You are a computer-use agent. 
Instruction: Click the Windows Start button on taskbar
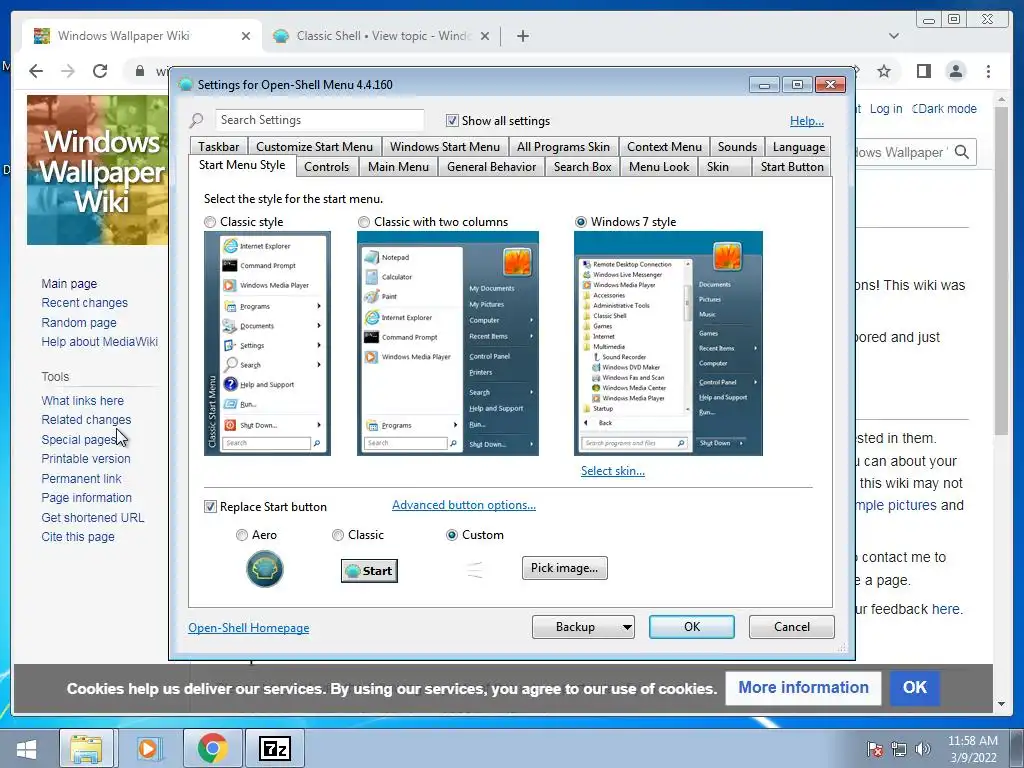(26, 748)
